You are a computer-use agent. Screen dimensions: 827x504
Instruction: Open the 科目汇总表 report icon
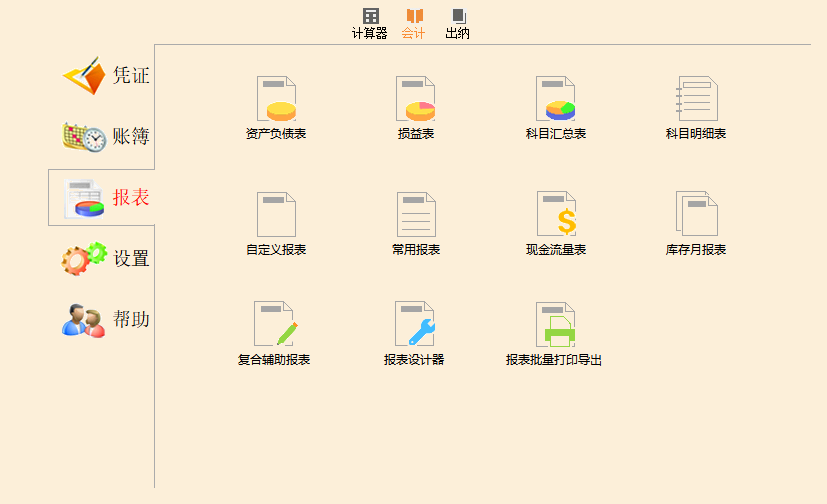pyautogui.click(x=555, y=99)
